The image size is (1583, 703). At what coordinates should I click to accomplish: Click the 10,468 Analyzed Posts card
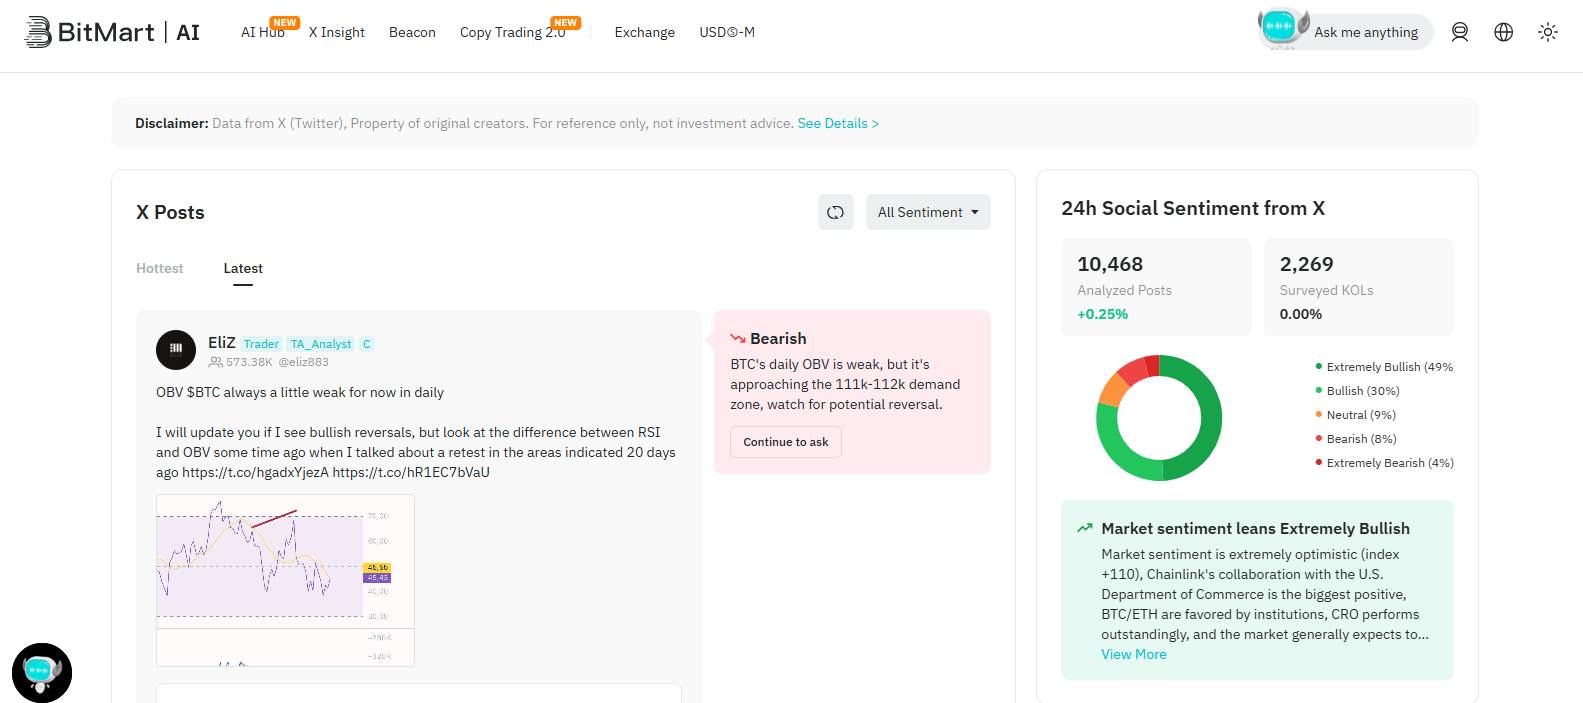pyautogui.click(x=1156, y=287)
